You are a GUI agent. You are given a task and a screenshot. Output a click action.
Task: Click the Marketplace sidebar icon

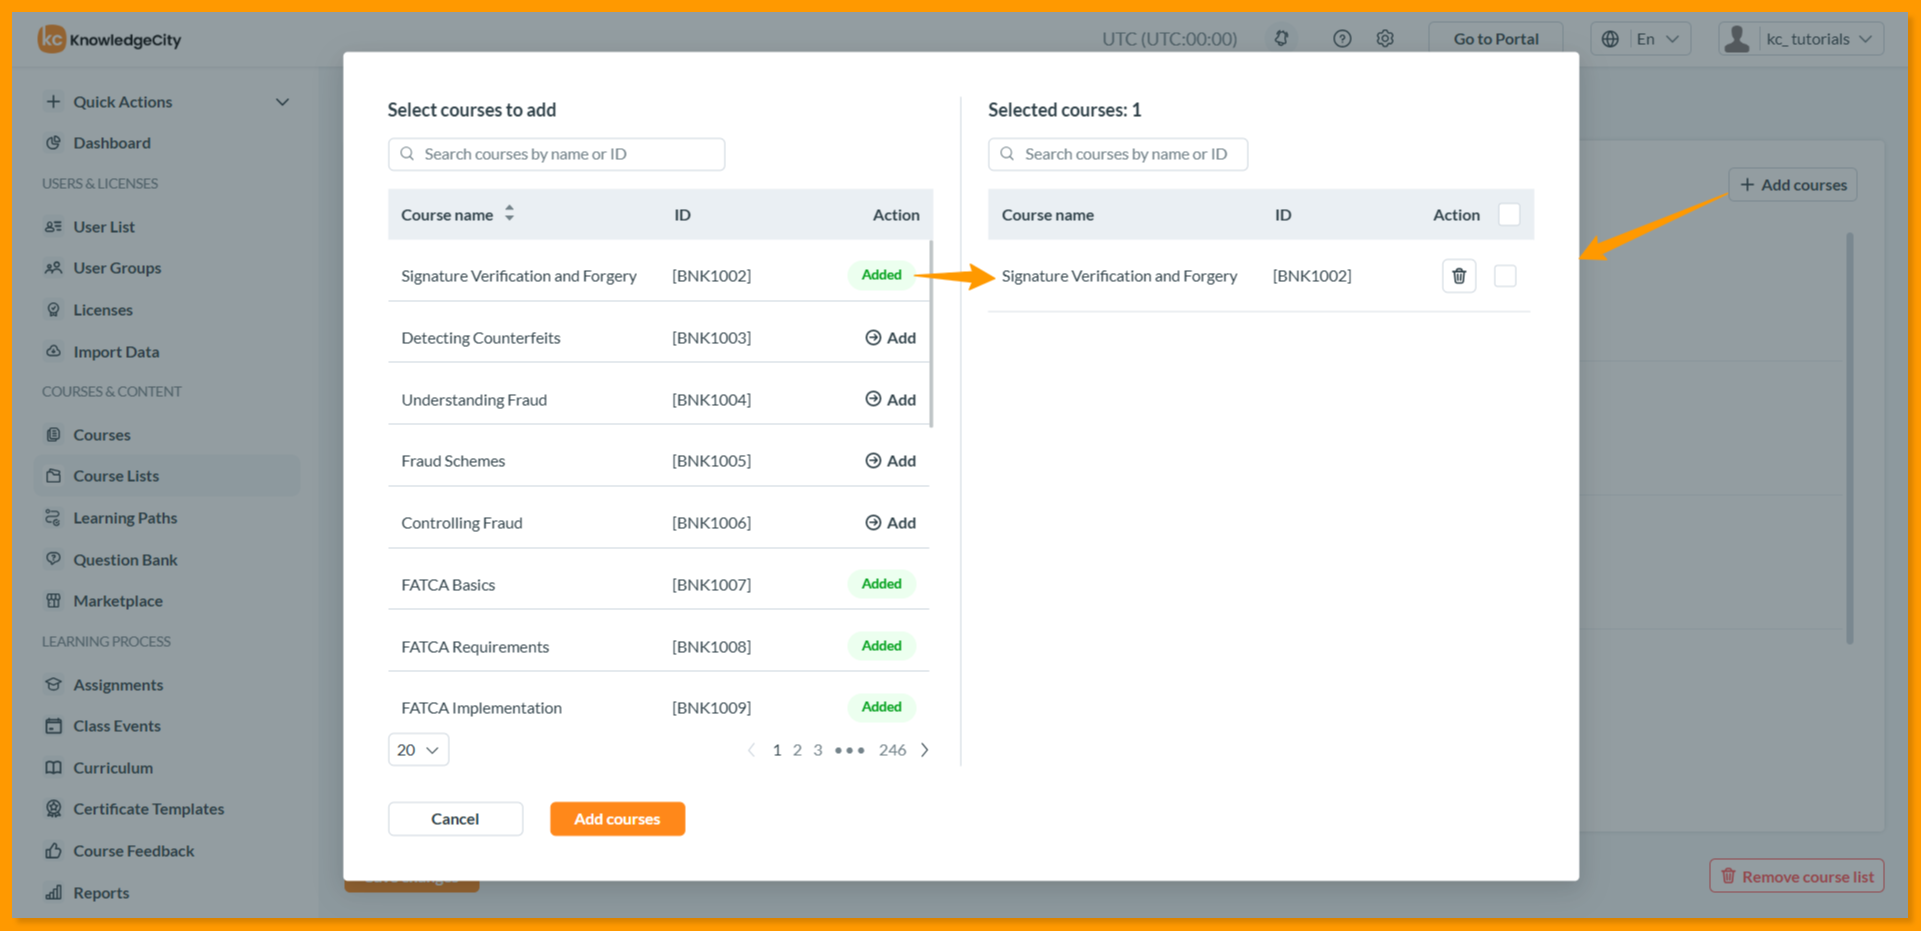pos(54,601)
